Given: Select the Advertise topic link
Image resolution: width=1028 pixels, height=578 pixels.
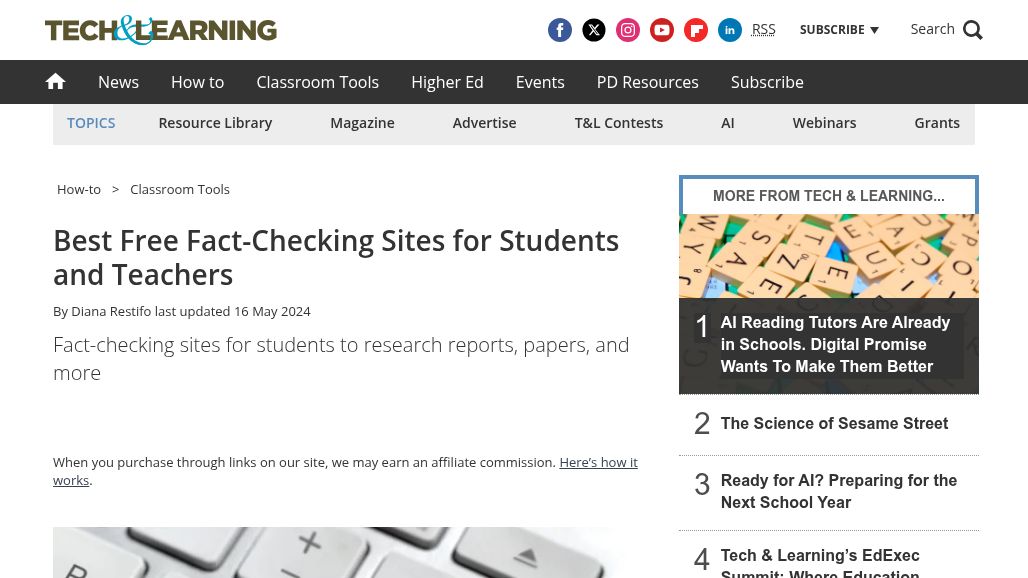Looking at the screenshot, I should coord(484,123).
